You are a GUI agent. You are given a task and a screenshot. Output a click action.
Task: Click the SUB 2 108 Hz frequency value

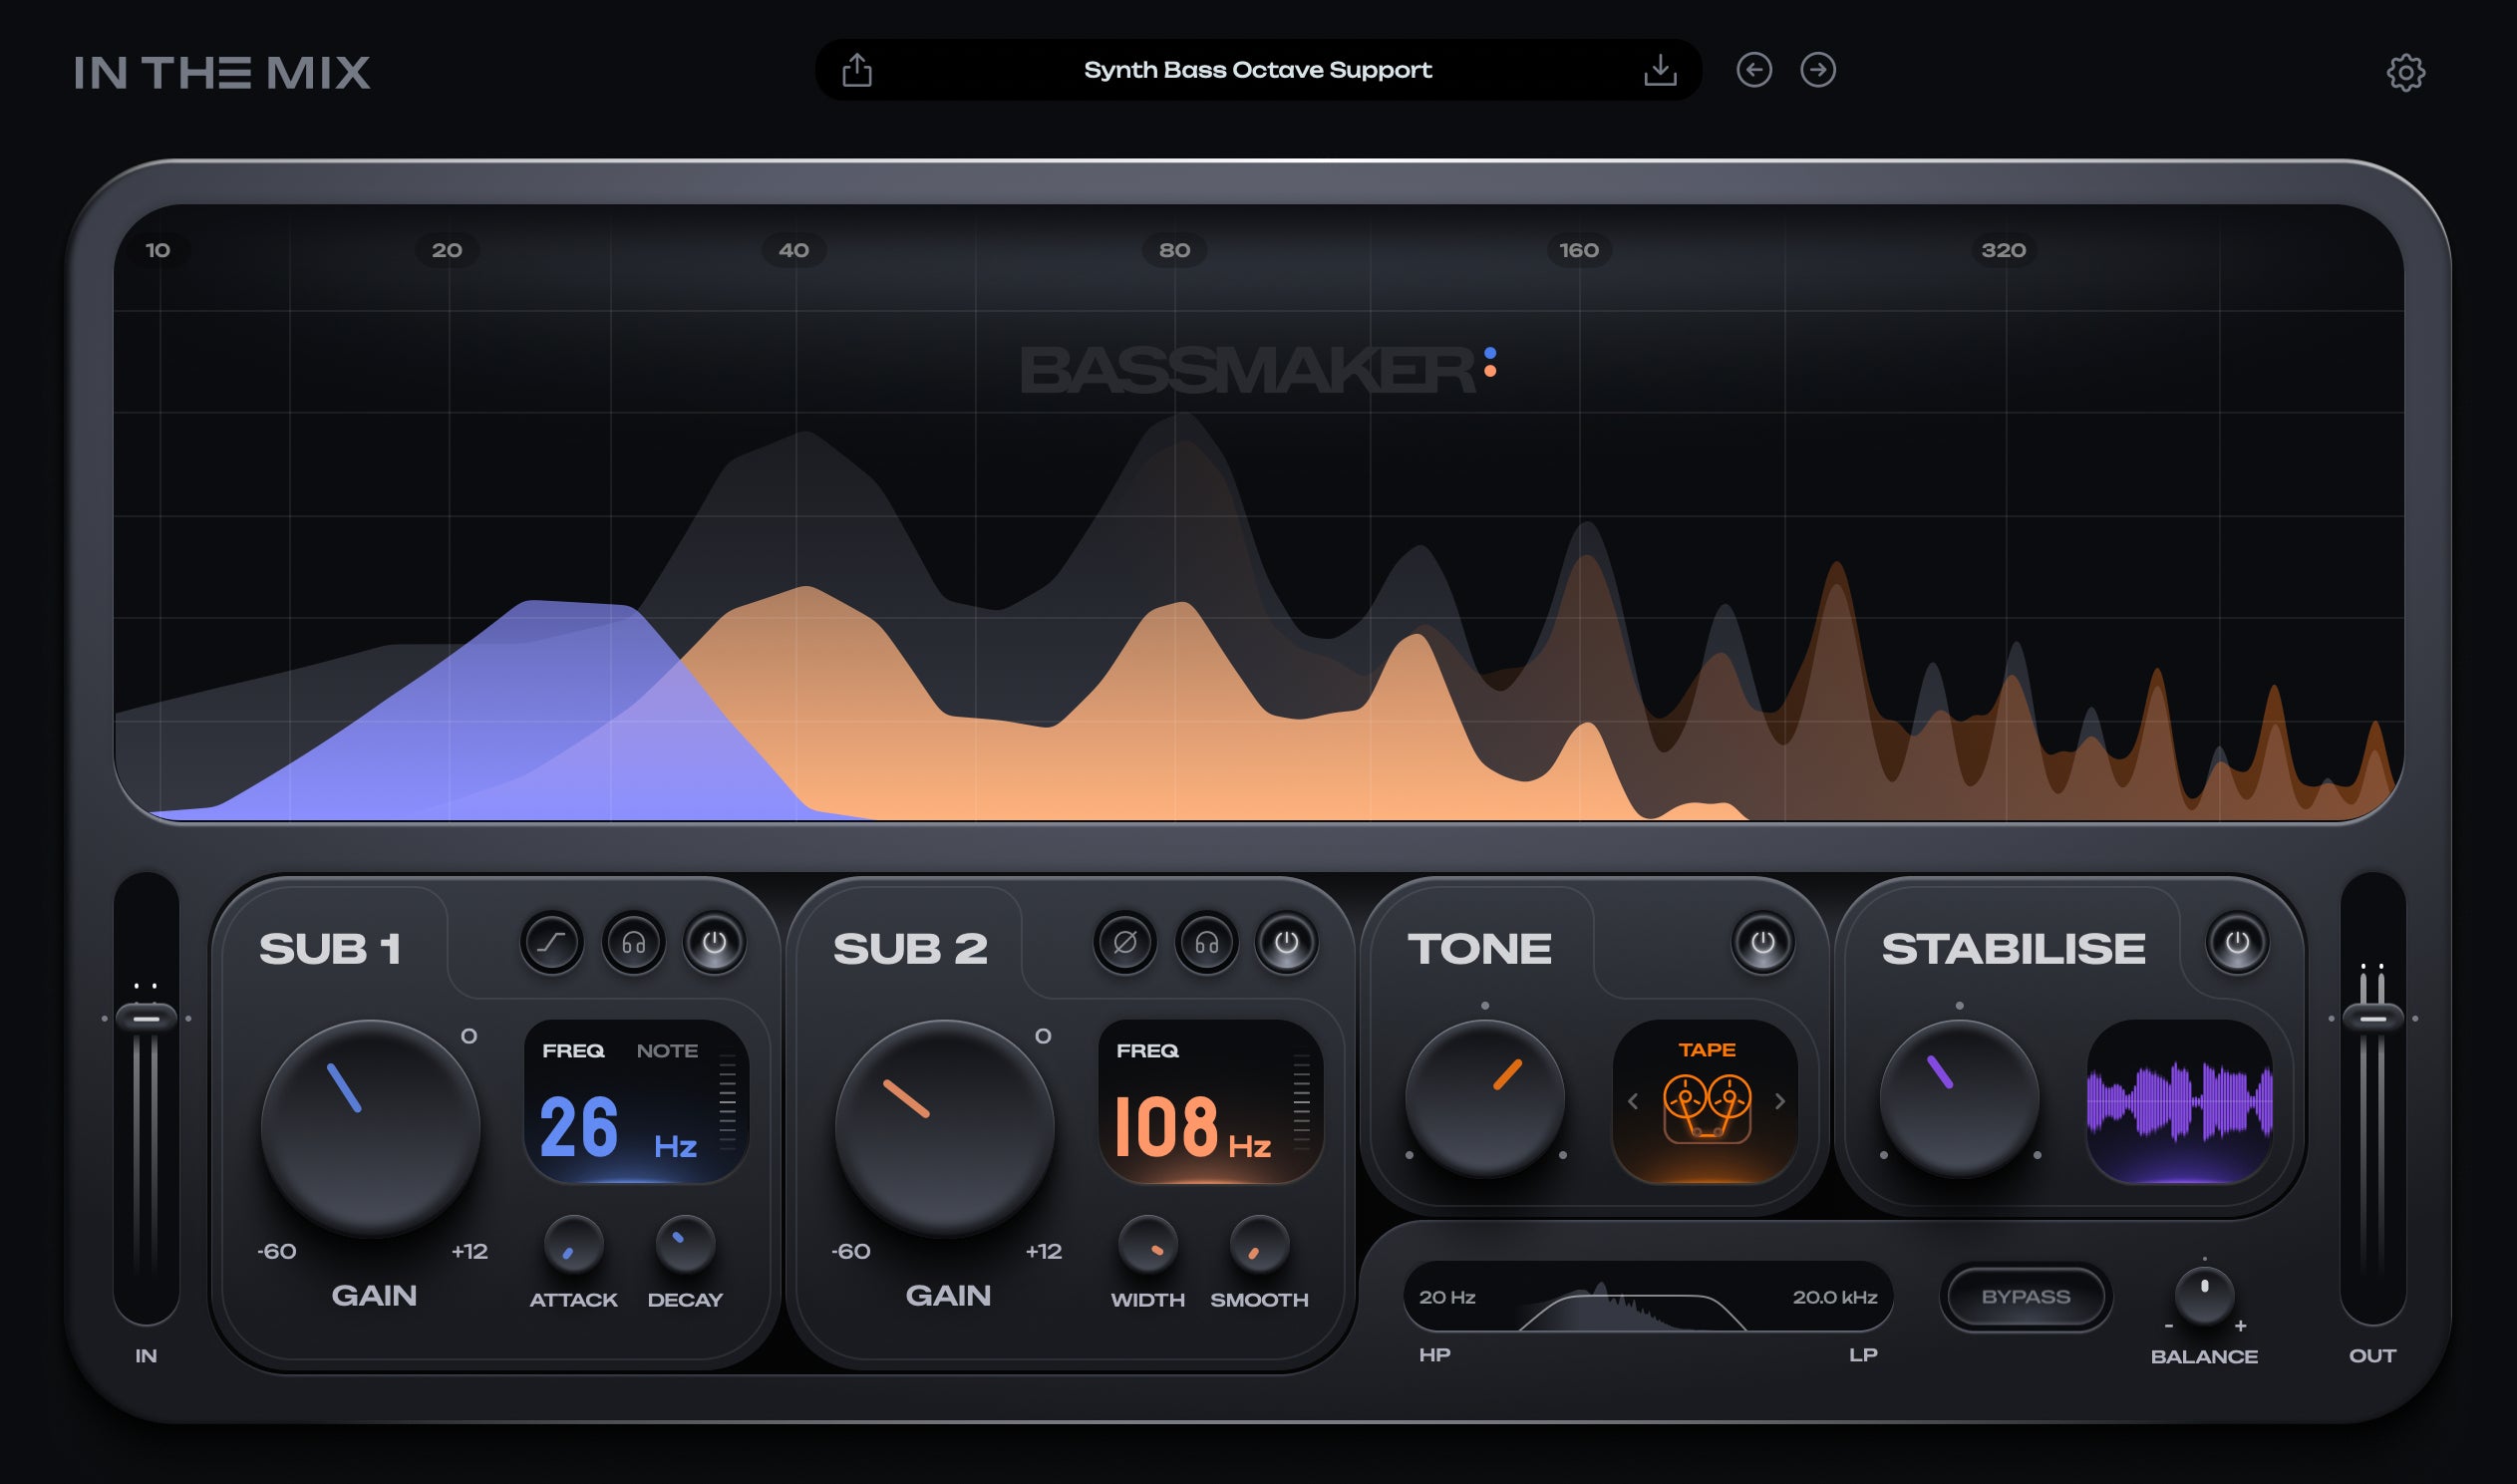click(1192, 1127)
